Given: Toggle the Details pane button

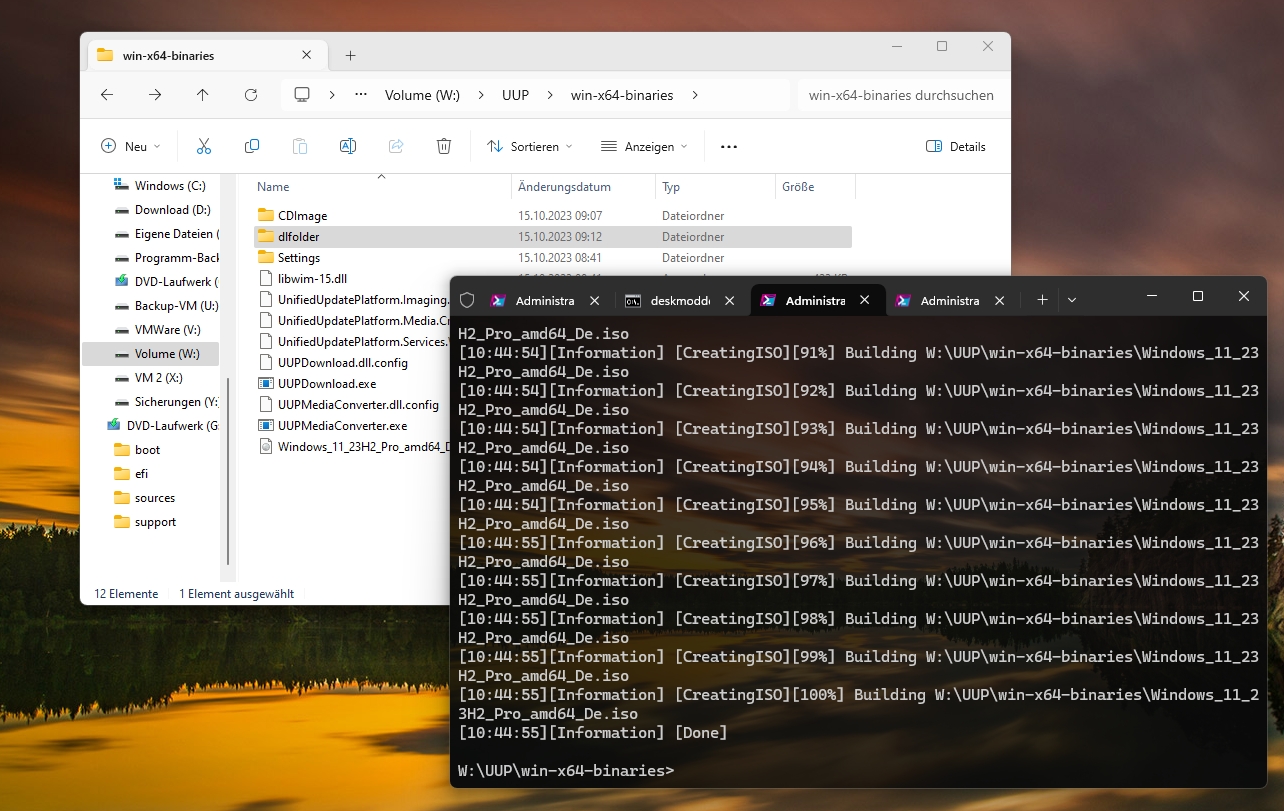Looking at the screenshot, I should click(x=956, y=146).
